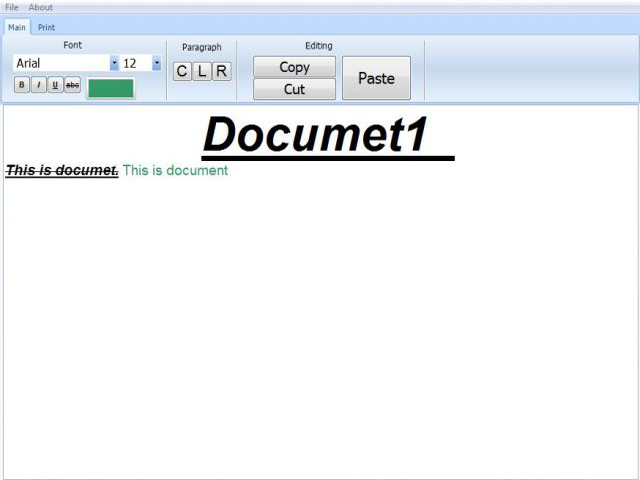Toggle bold formatting with the B button
This screenshot has width=640, height=480.
click(x=22, y=85)
